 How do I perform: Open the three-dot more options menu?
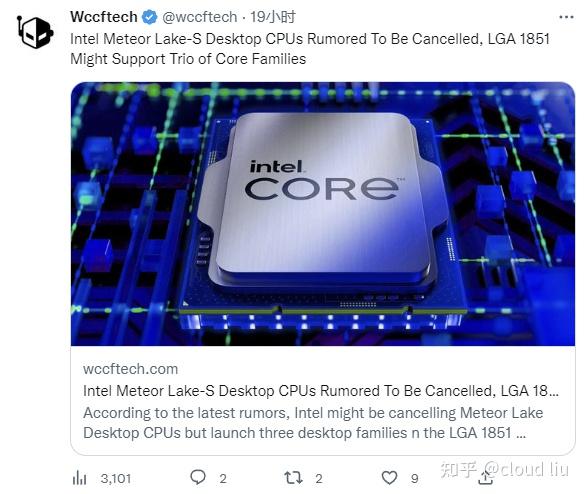point(566,17)
